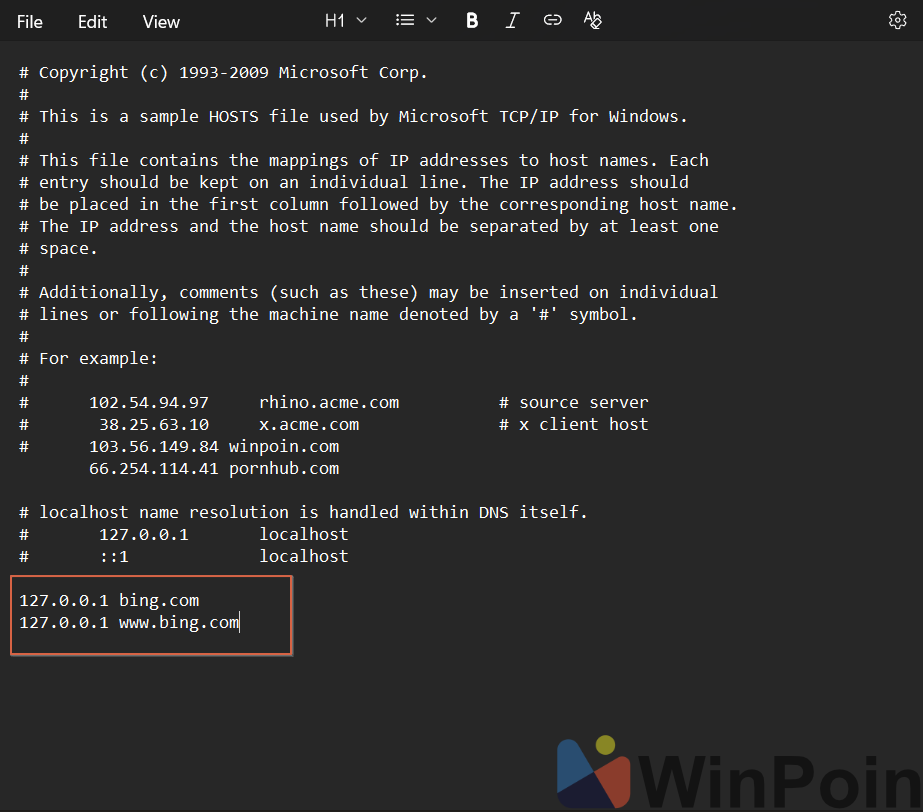Viewport: 923px width, 812px height.
Task: Click the "localhost name resolution" comment line
Action: (303, 512)
